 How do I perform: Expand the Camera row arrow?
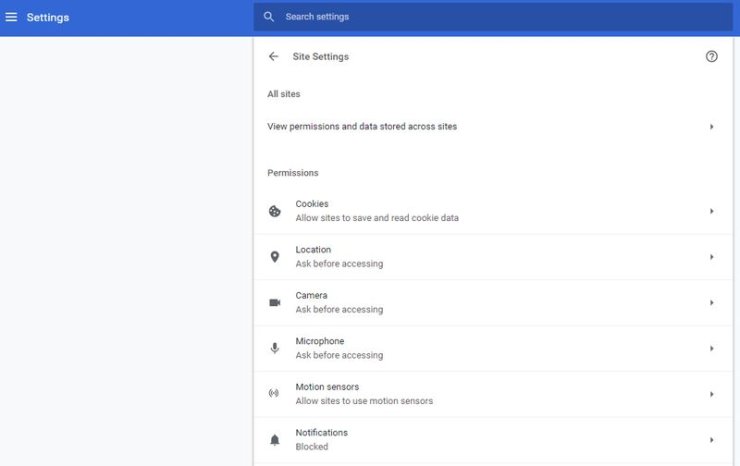point(711,303)
